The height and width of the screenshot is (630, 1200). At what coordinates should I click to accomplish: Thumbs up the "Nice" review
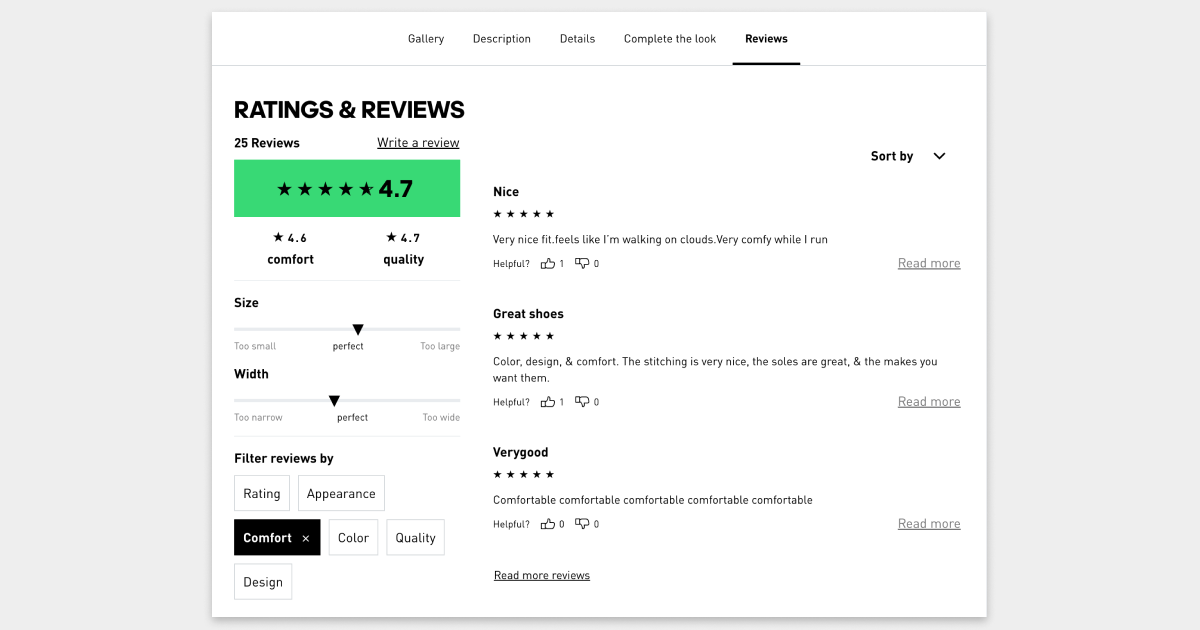[548, 264]
